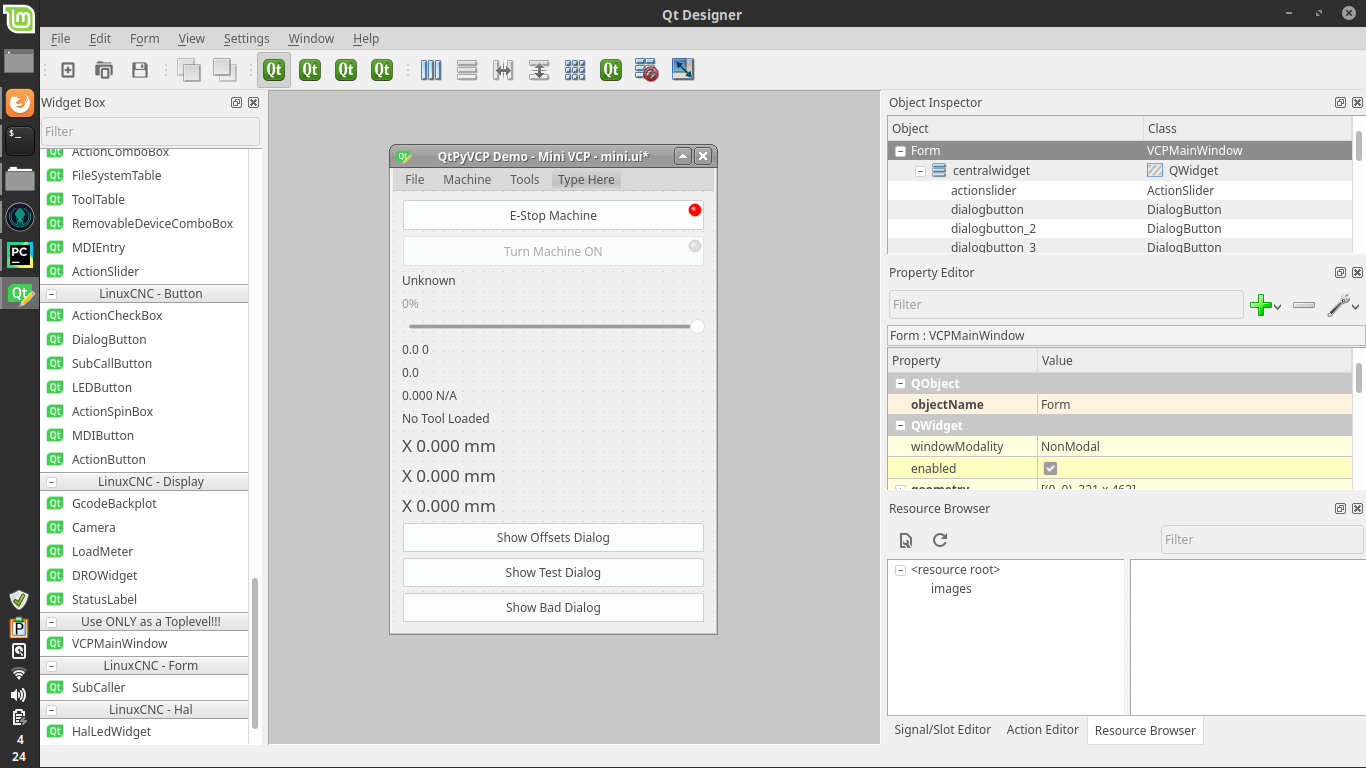
Task: Switch to Action Editor tab
Action: coord(1042,730)
